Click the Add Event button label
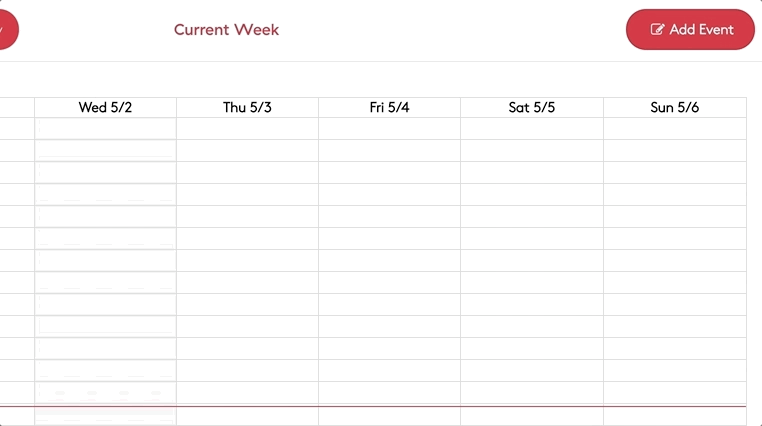The image size is (762, 426). point(701,30)
